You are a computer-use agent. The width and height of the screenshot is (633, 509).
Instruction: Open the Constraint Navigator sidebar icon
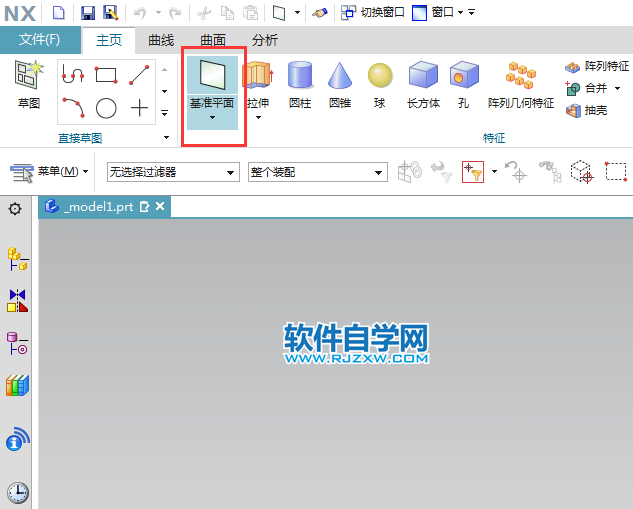pyautogui.click(x=18, y=301)
